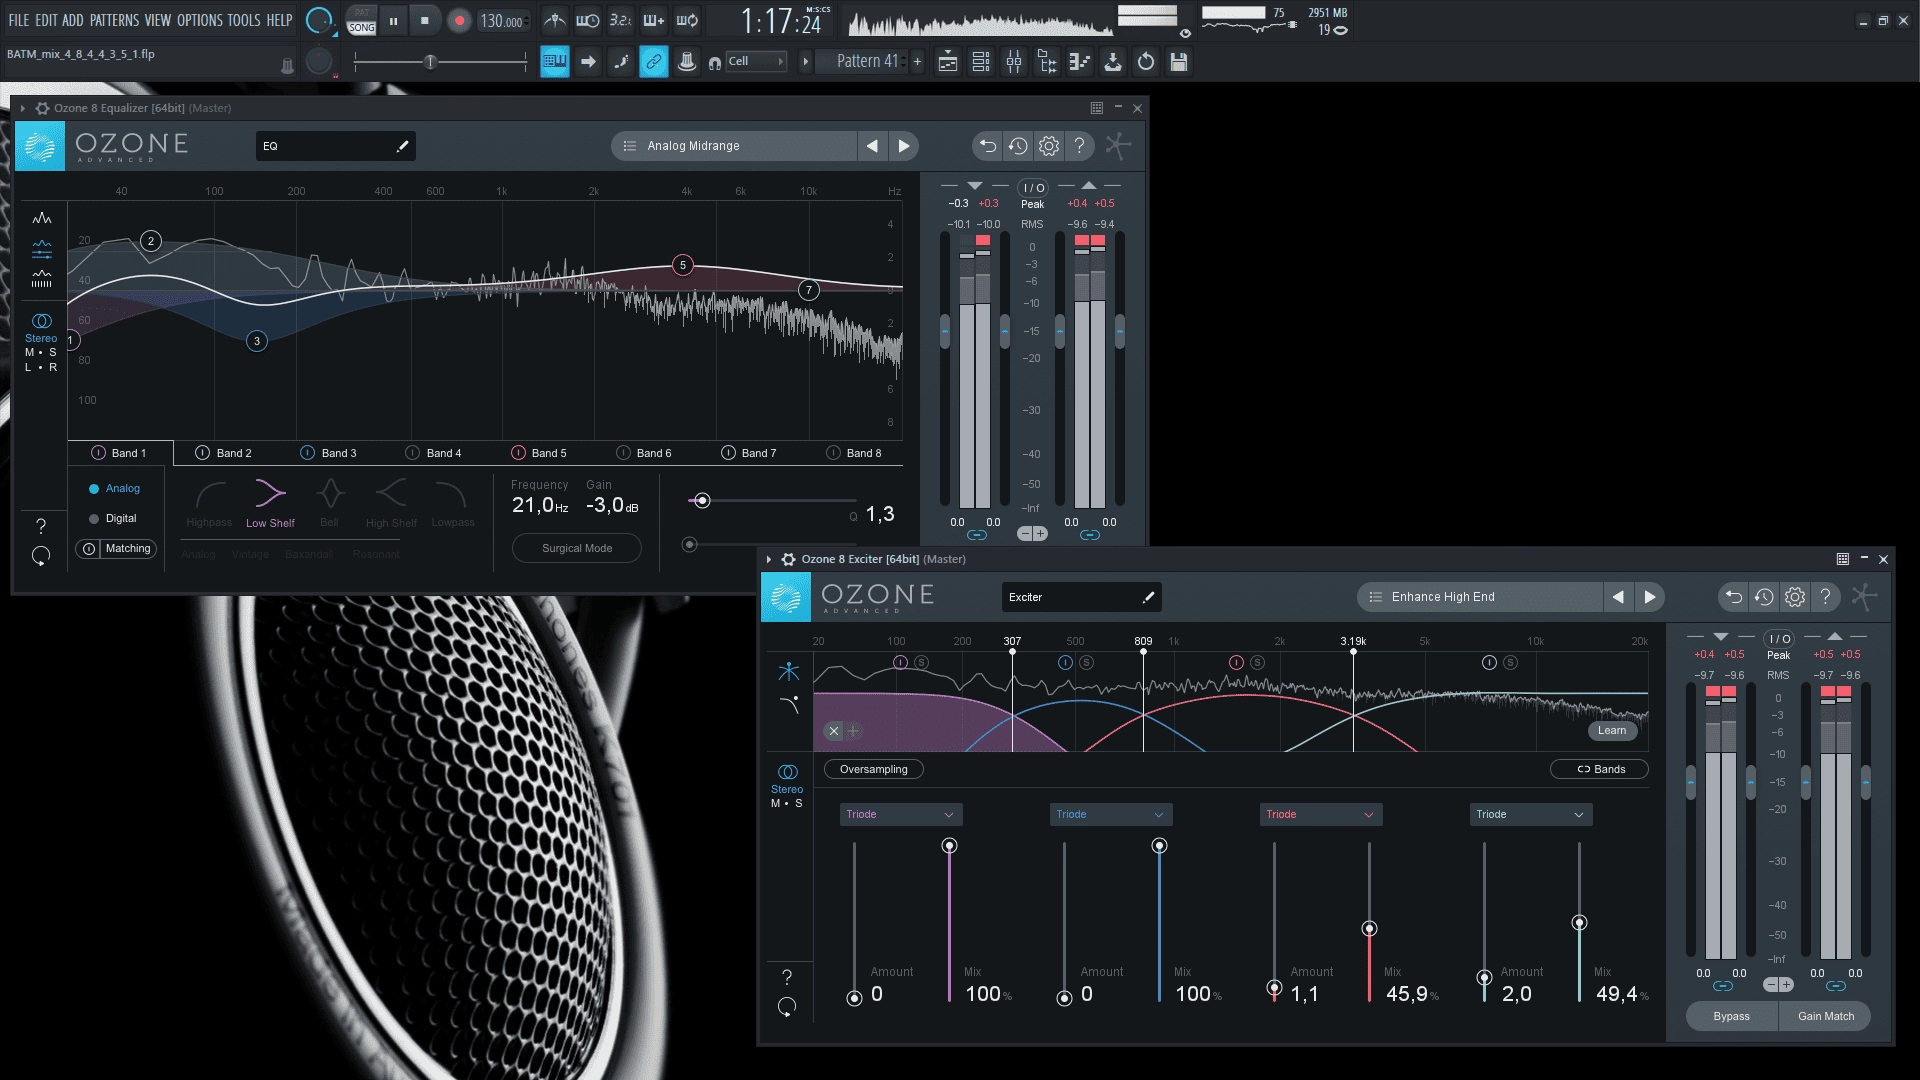
Task: Click the tempo 130.000 field
Action: pos(503,21)
